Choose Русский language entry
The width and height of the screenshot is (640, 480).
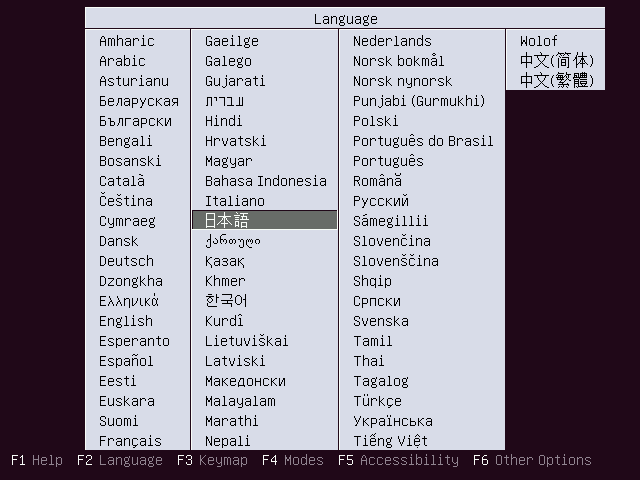pos(381,201)
